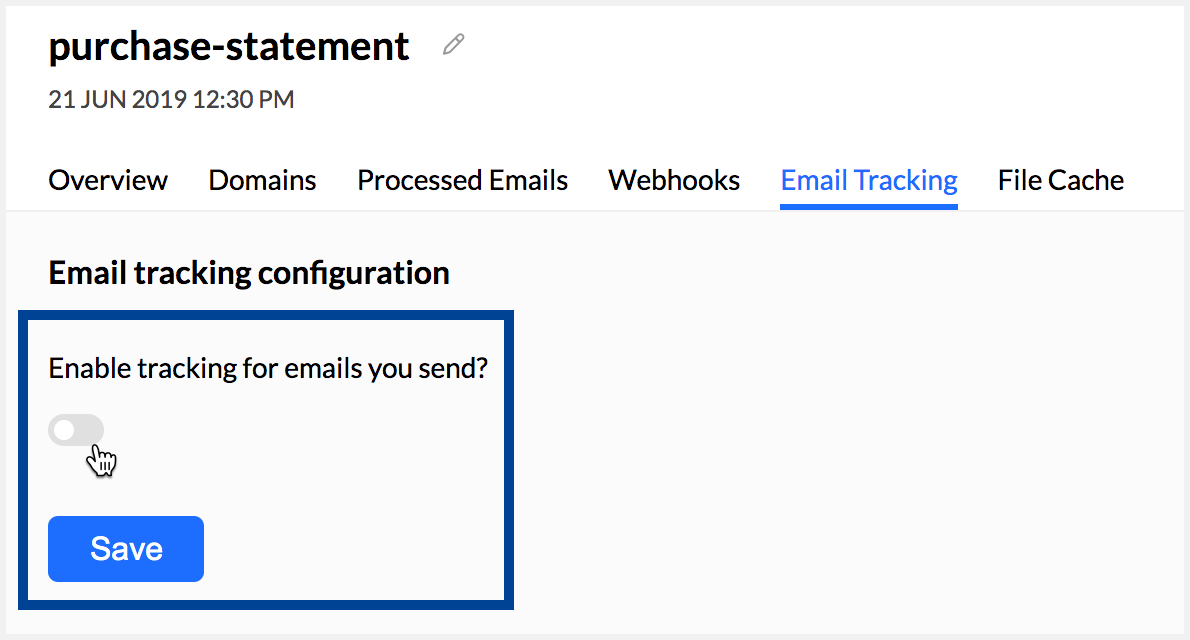The width and height of the screenshot is (1190, 640).
Task: Save the email tracking configuration
Action: click(x=125, y=548)
